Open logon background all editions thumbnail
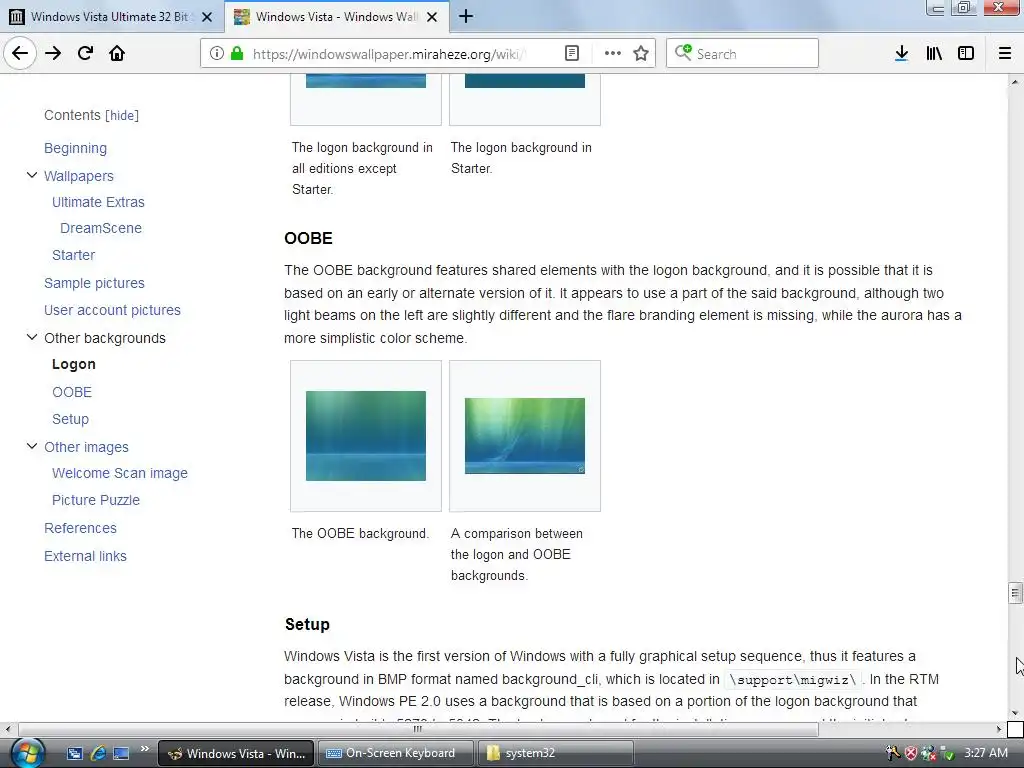The width and height of the screenshot is (1024, 768). coord(366,81)
